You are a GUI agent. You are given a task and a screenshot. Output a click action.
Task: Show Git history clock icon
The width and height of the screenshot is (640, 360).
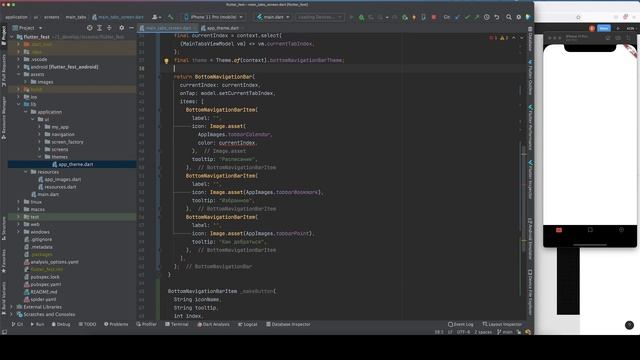pyautogui.click(x=487, y=17)
